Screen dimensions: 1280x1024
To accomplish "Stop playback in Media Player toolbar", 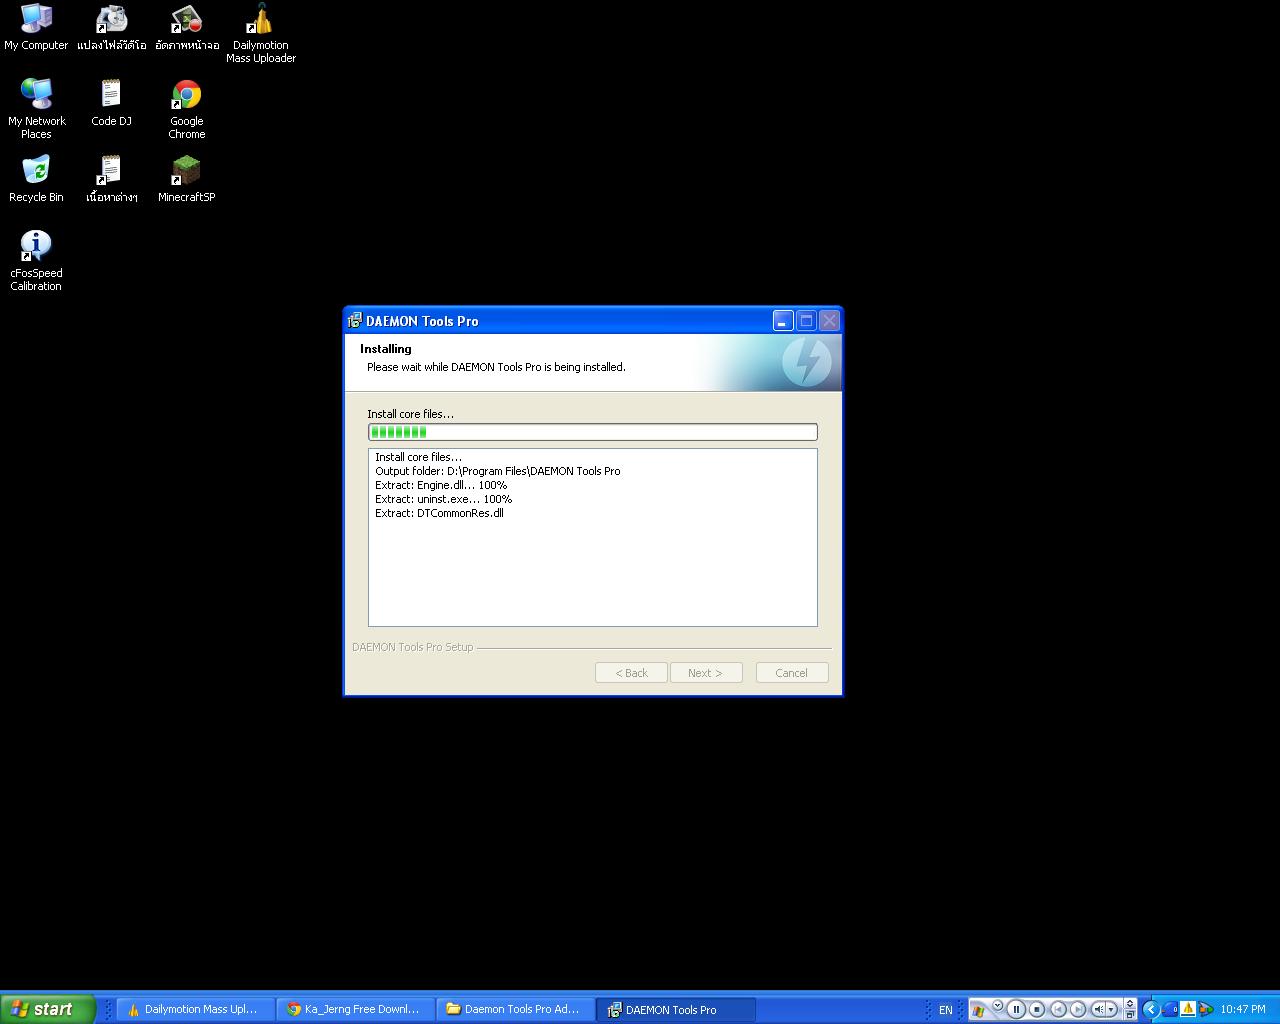I will coord(1037,1010).
